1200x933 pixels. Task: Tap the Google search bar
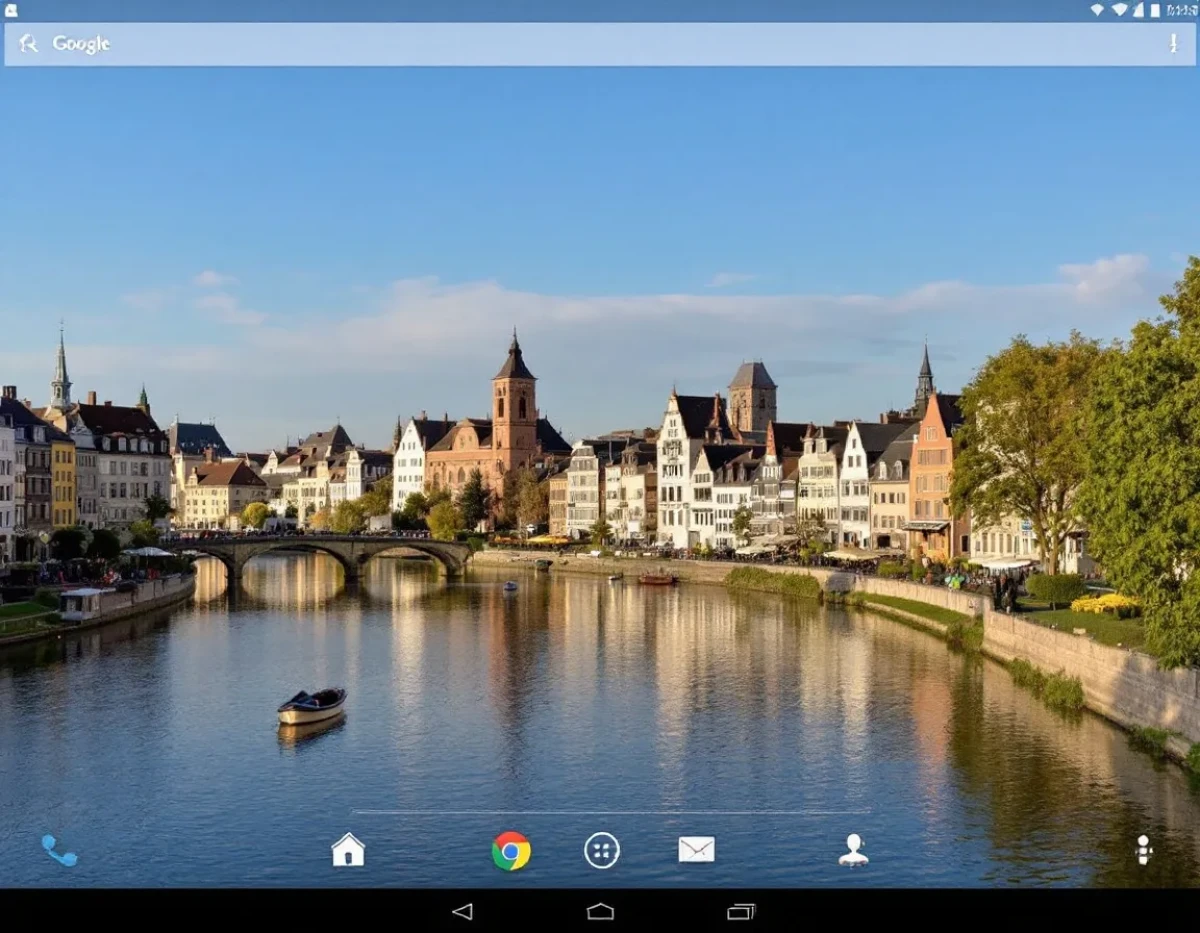point(600,44)
